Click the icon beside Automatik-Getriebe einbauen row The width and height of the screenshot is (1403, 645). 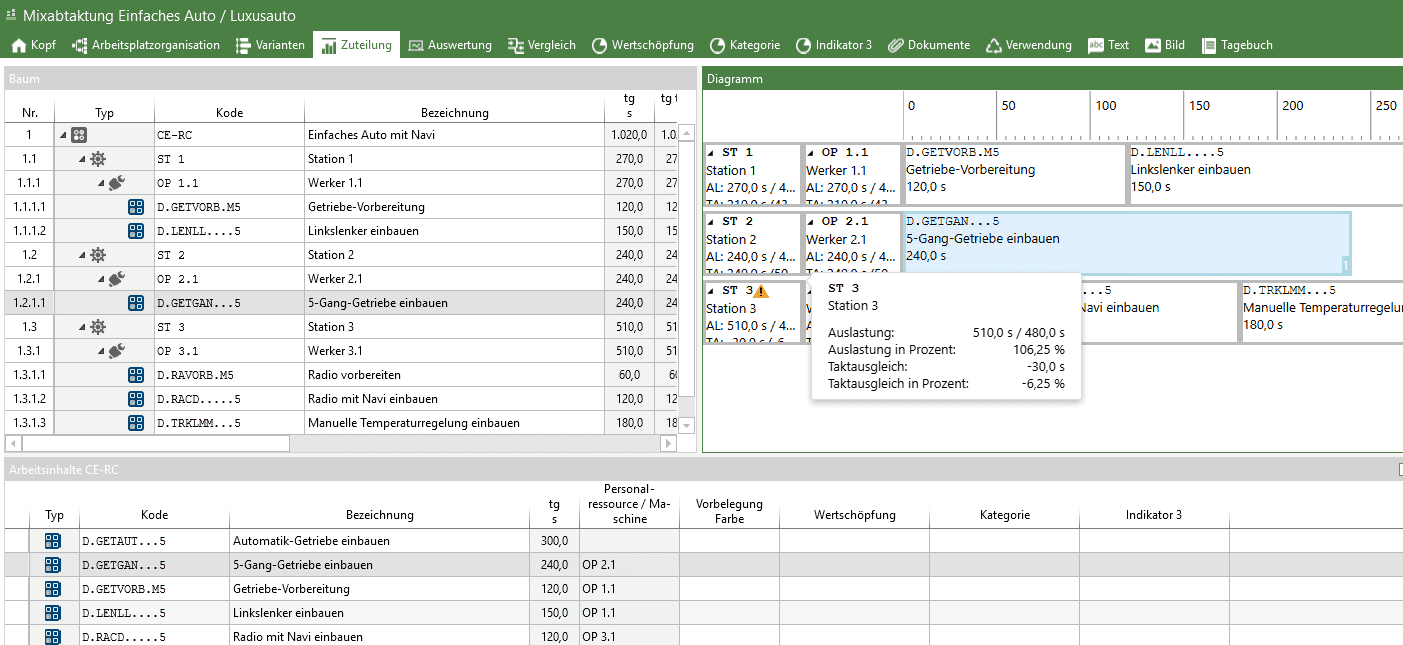click(x=53, y=541)
